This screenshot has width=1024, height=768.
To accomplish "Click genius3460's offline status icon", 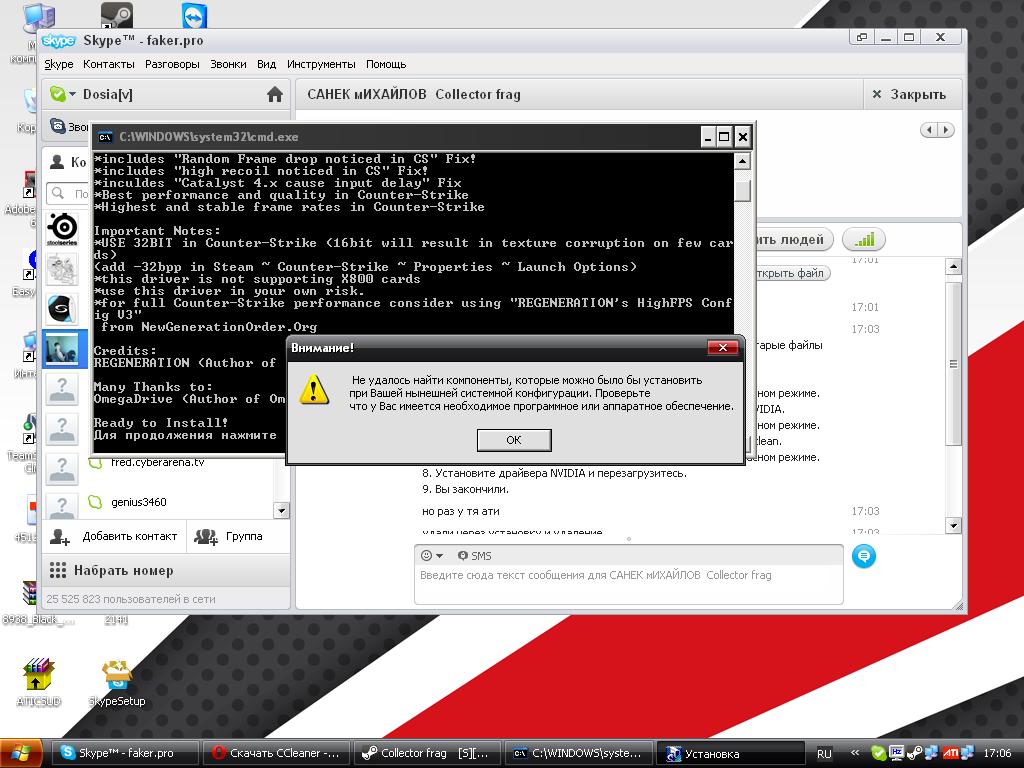I will (x=95, y=502).
